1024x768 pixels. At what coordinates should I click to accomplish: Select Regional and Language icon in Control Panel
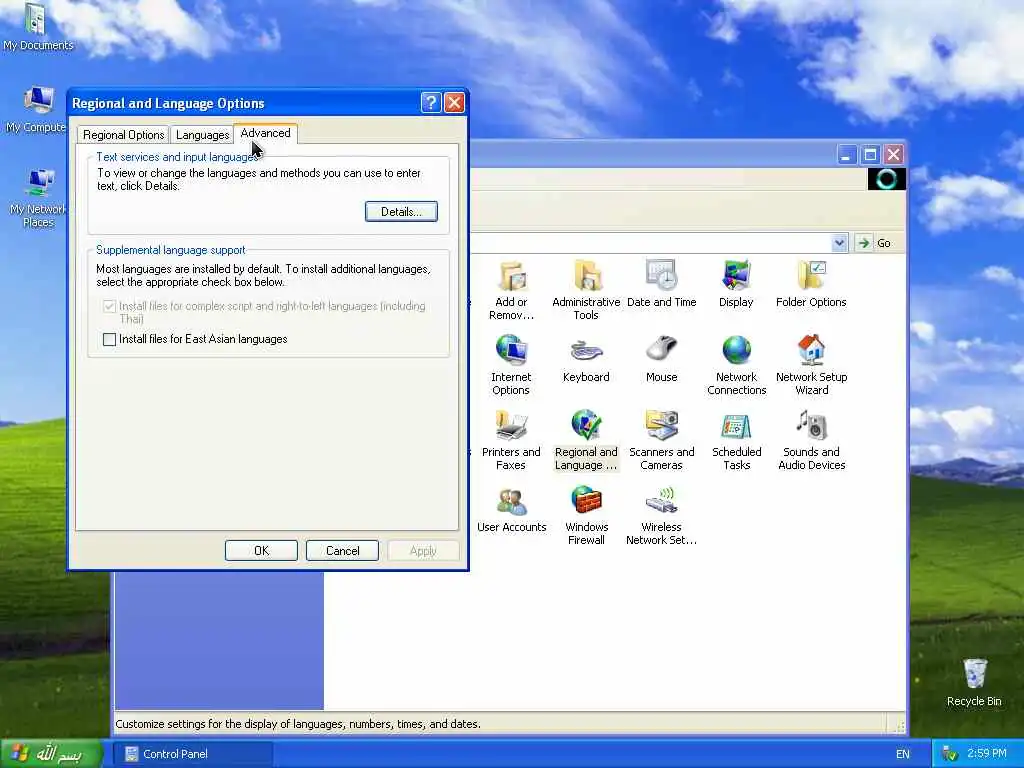[586, 426]
